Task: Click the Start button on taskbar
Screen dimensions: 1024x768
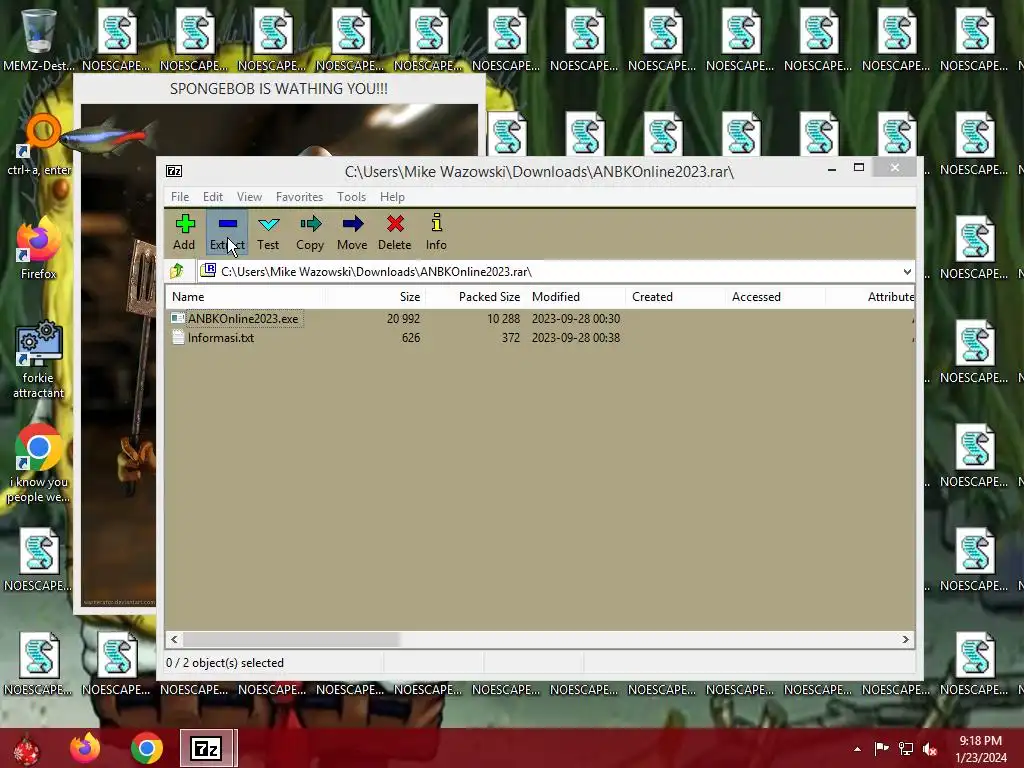Action: tap(26, 748)
